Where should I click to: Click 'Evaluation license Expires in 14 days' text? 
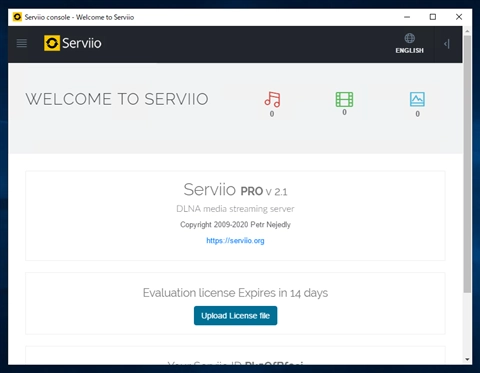click(x=235, y=293)
